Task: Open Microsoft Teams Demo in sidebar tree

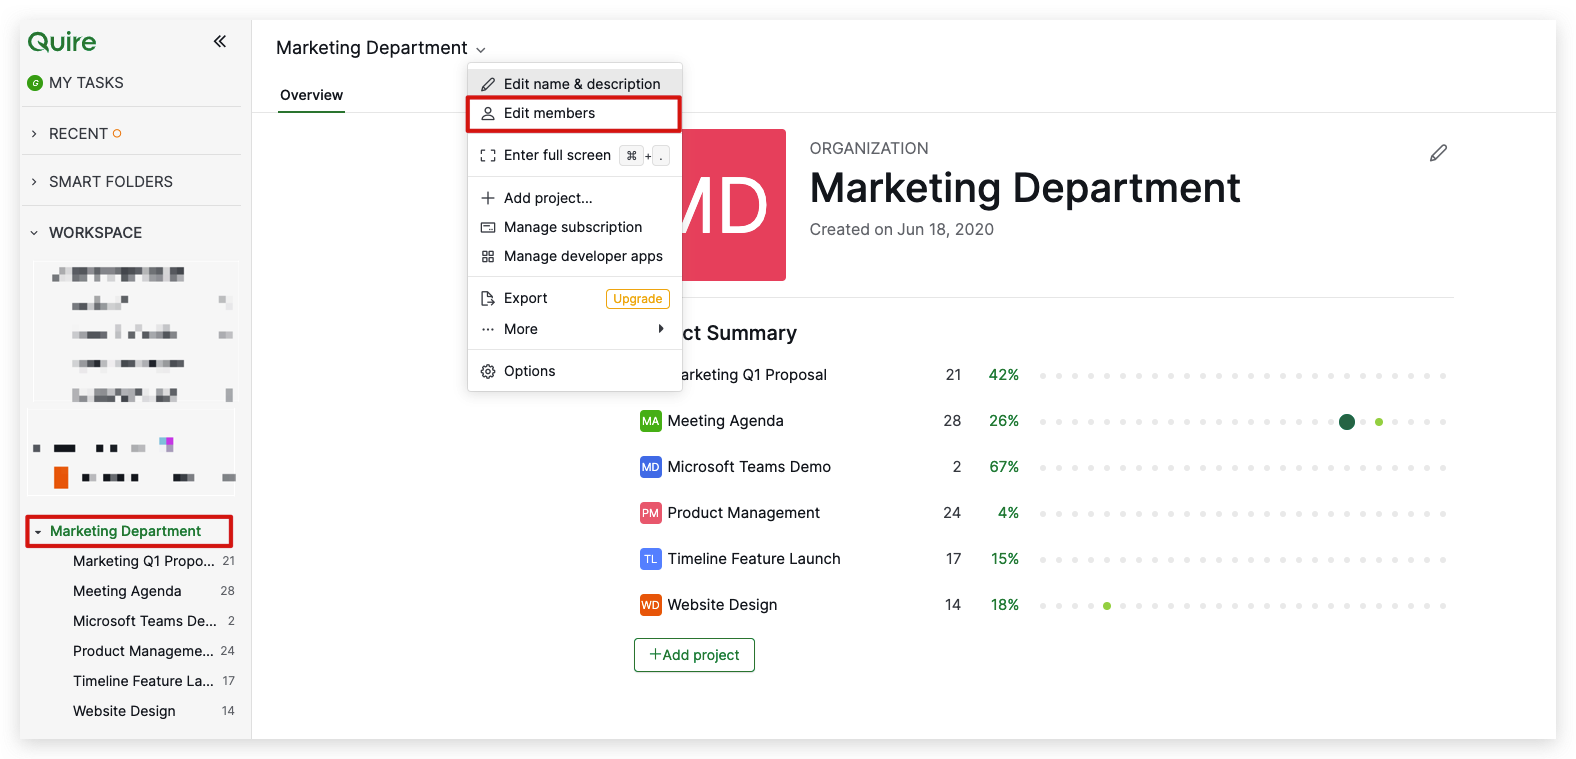Action: (145, 621)
